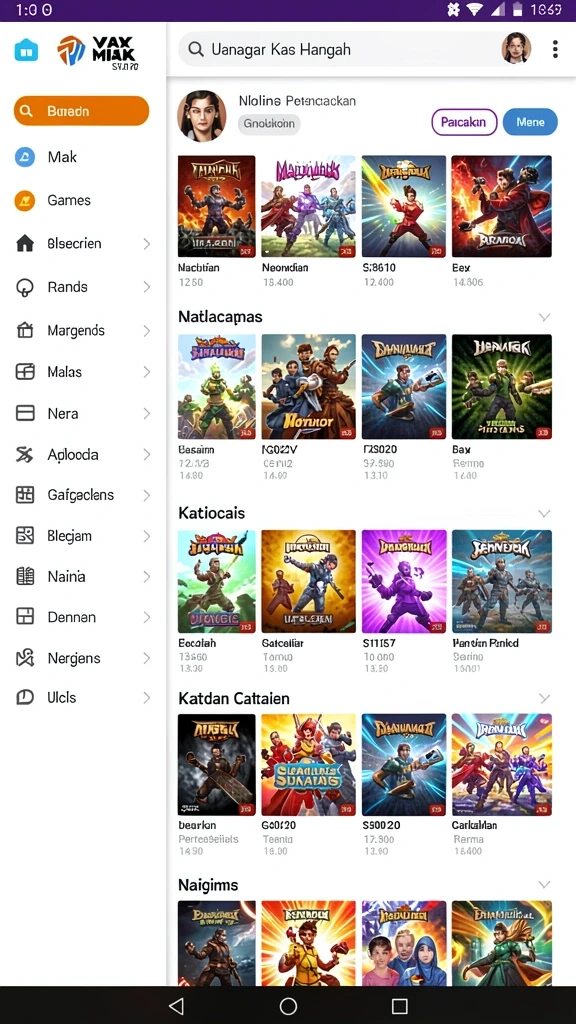Click the Naigims section heading
The image size is (576, 1024).
[208, 885]
